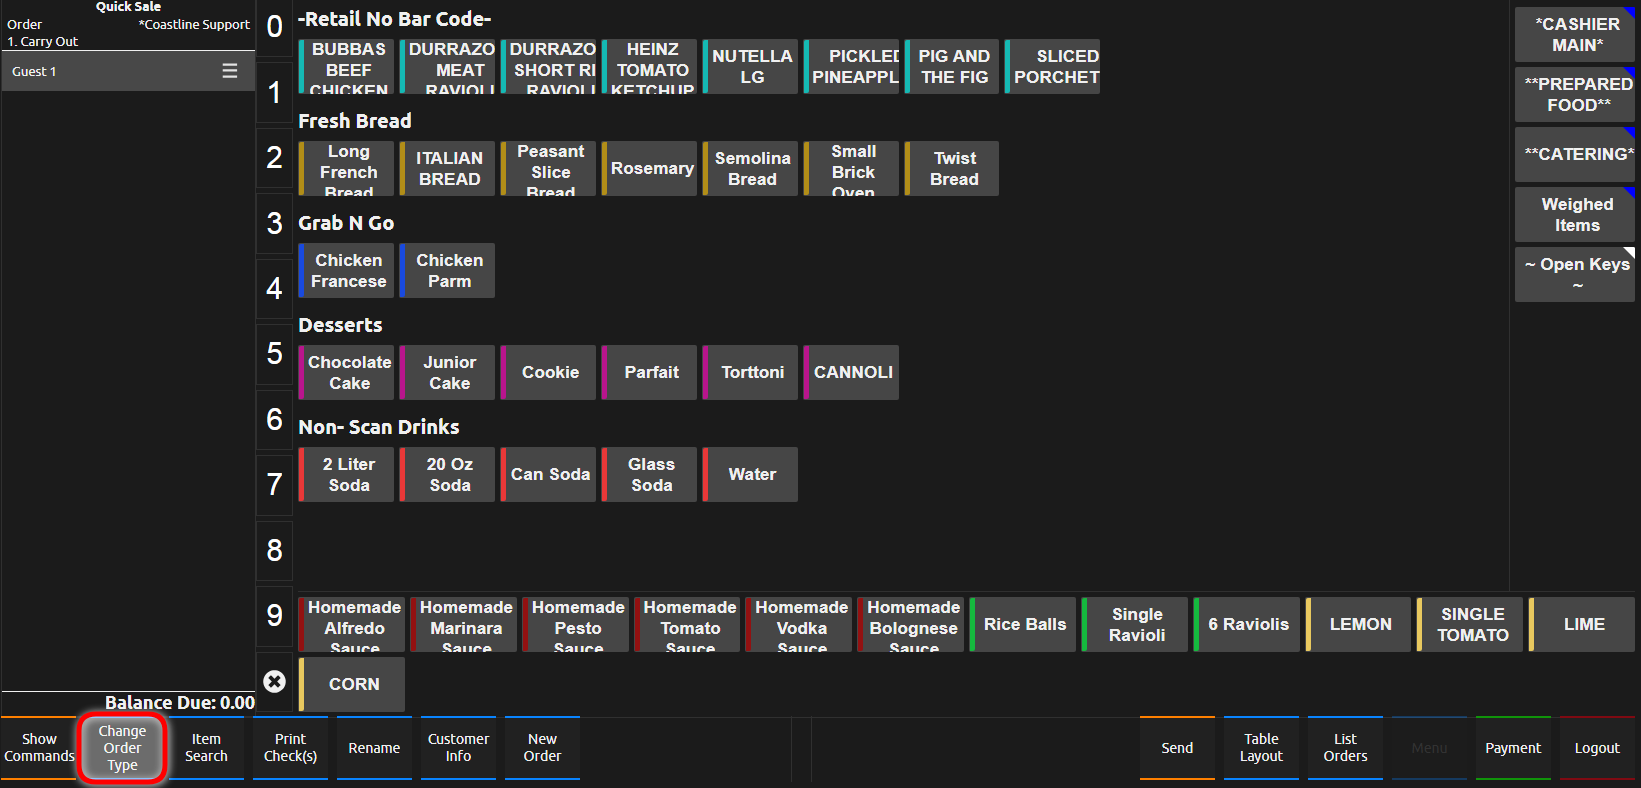1641x788 pixels.
Task: Add Rosemary bread item
Action: pyautogui.click(x=650, y=168)
